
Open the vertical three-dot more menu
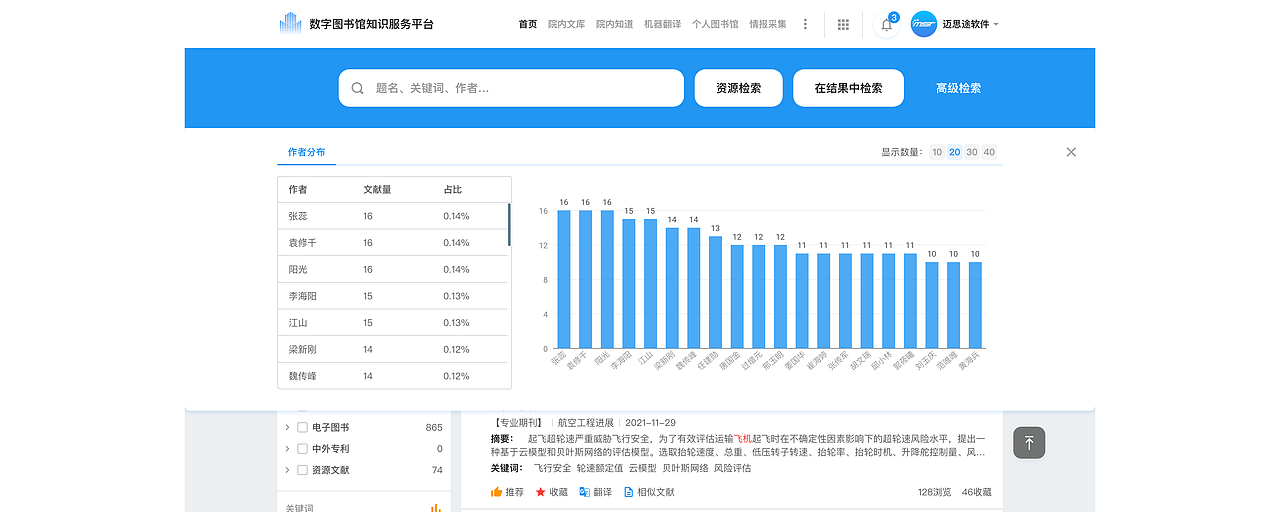click(806, 24)
